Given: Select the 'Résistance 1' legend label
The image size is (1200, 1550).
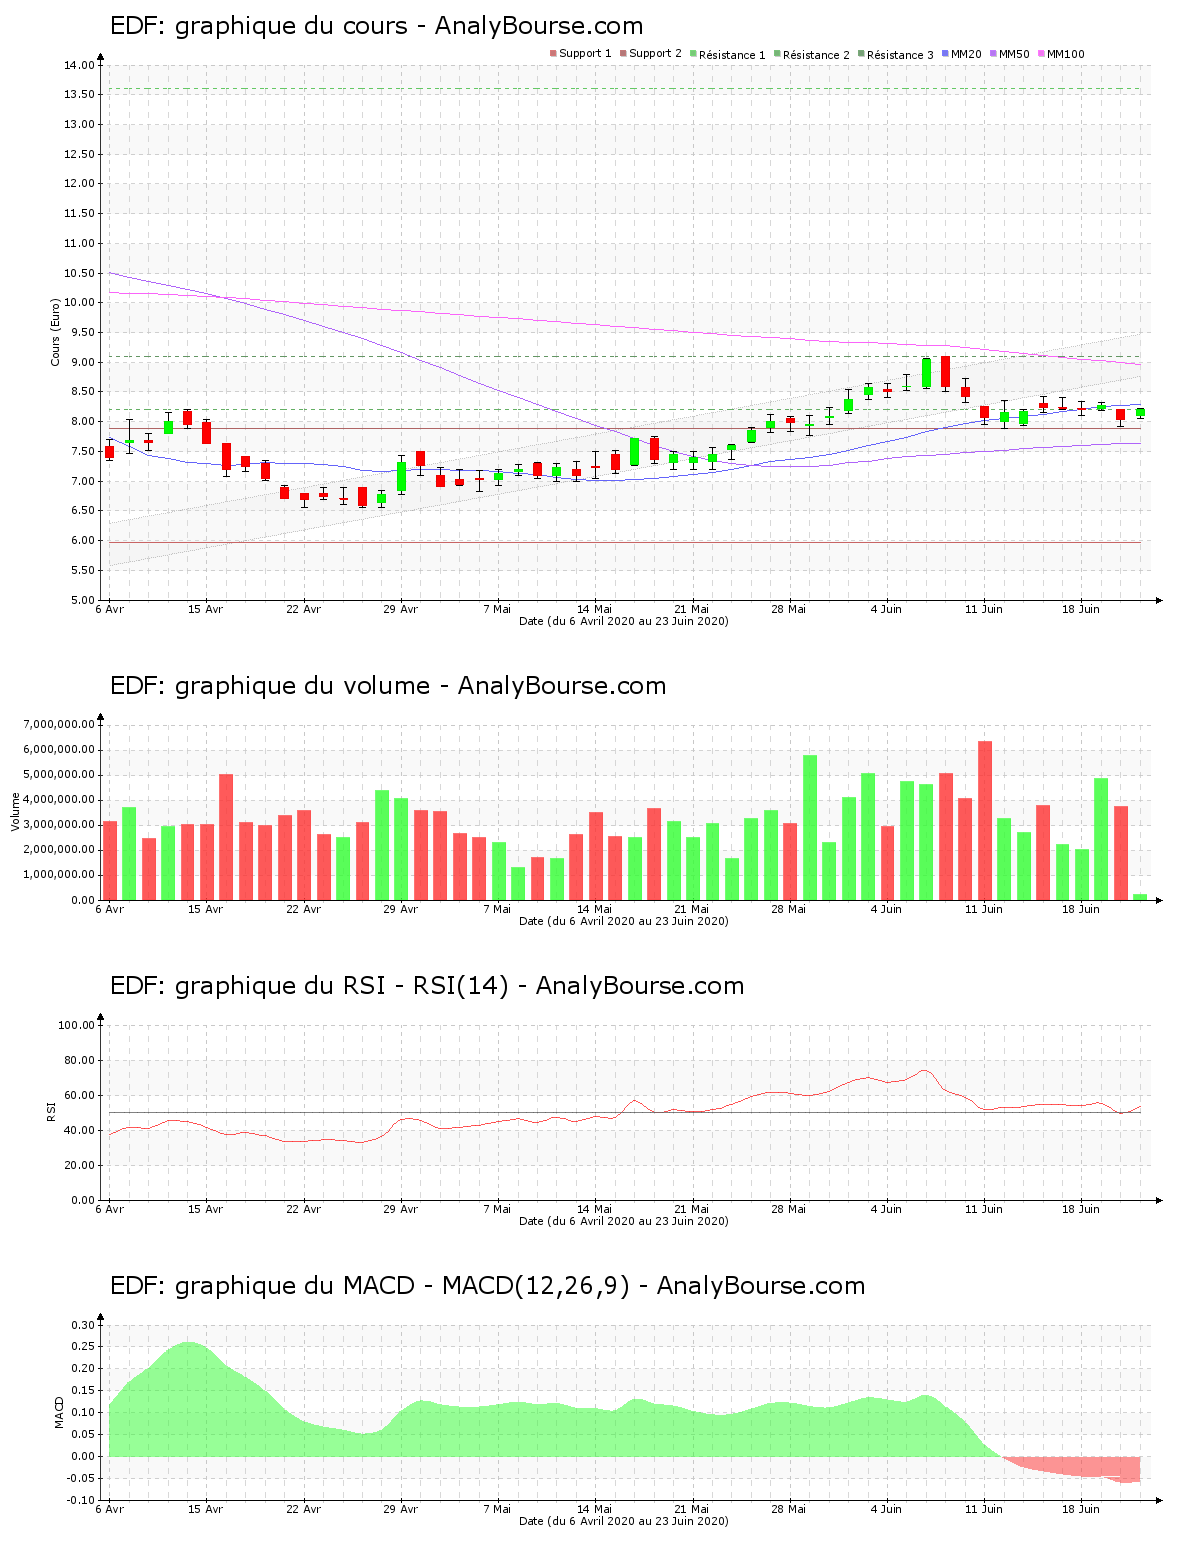Looking at the screenshot, I should tap(732, 54).
